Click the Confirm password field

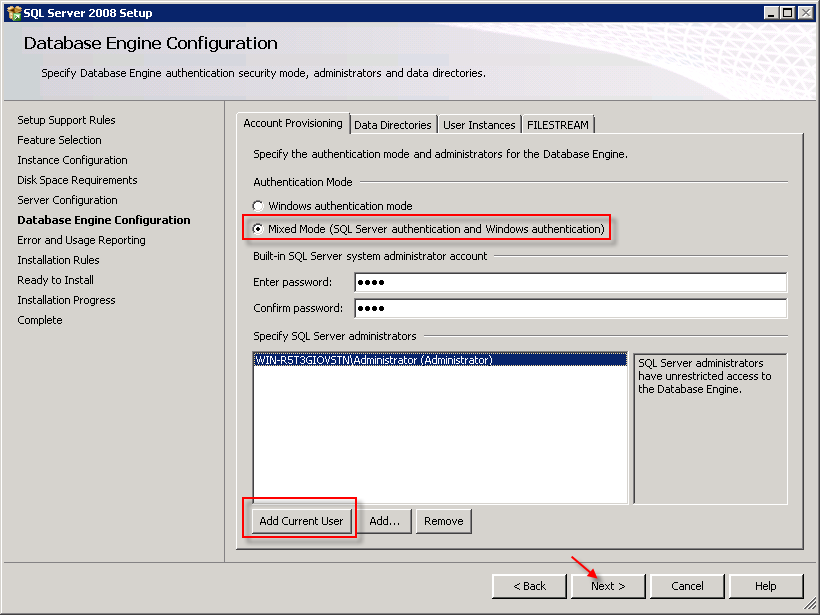[x=571, y=309]
